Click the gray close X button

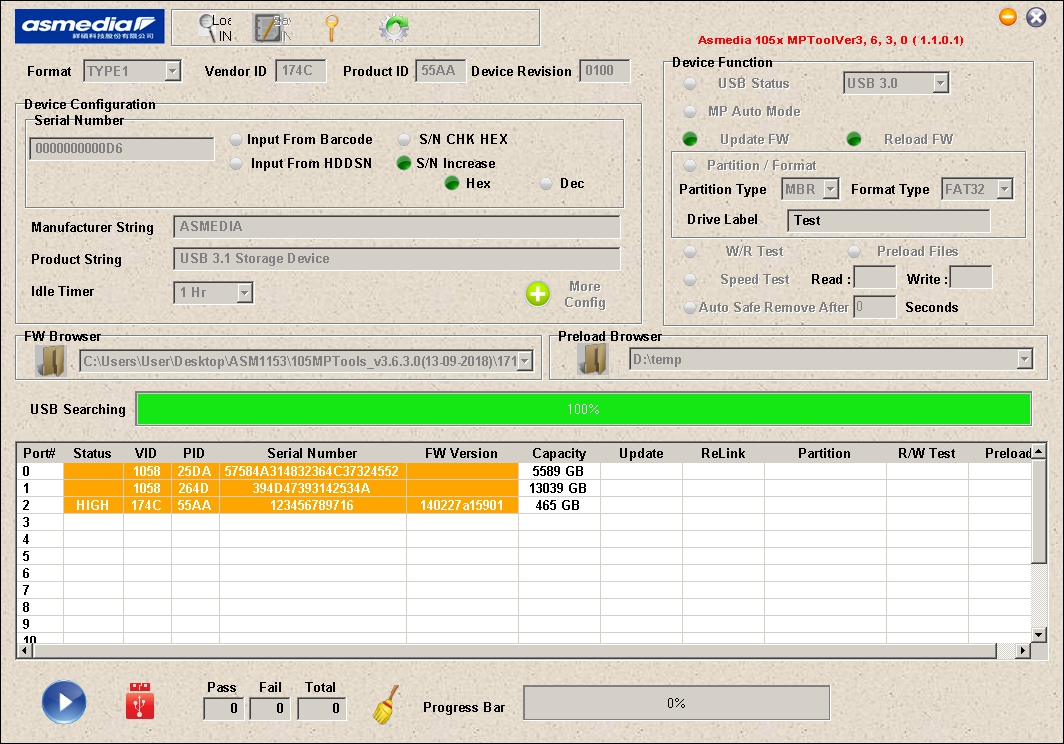[x=1036, y=17]
